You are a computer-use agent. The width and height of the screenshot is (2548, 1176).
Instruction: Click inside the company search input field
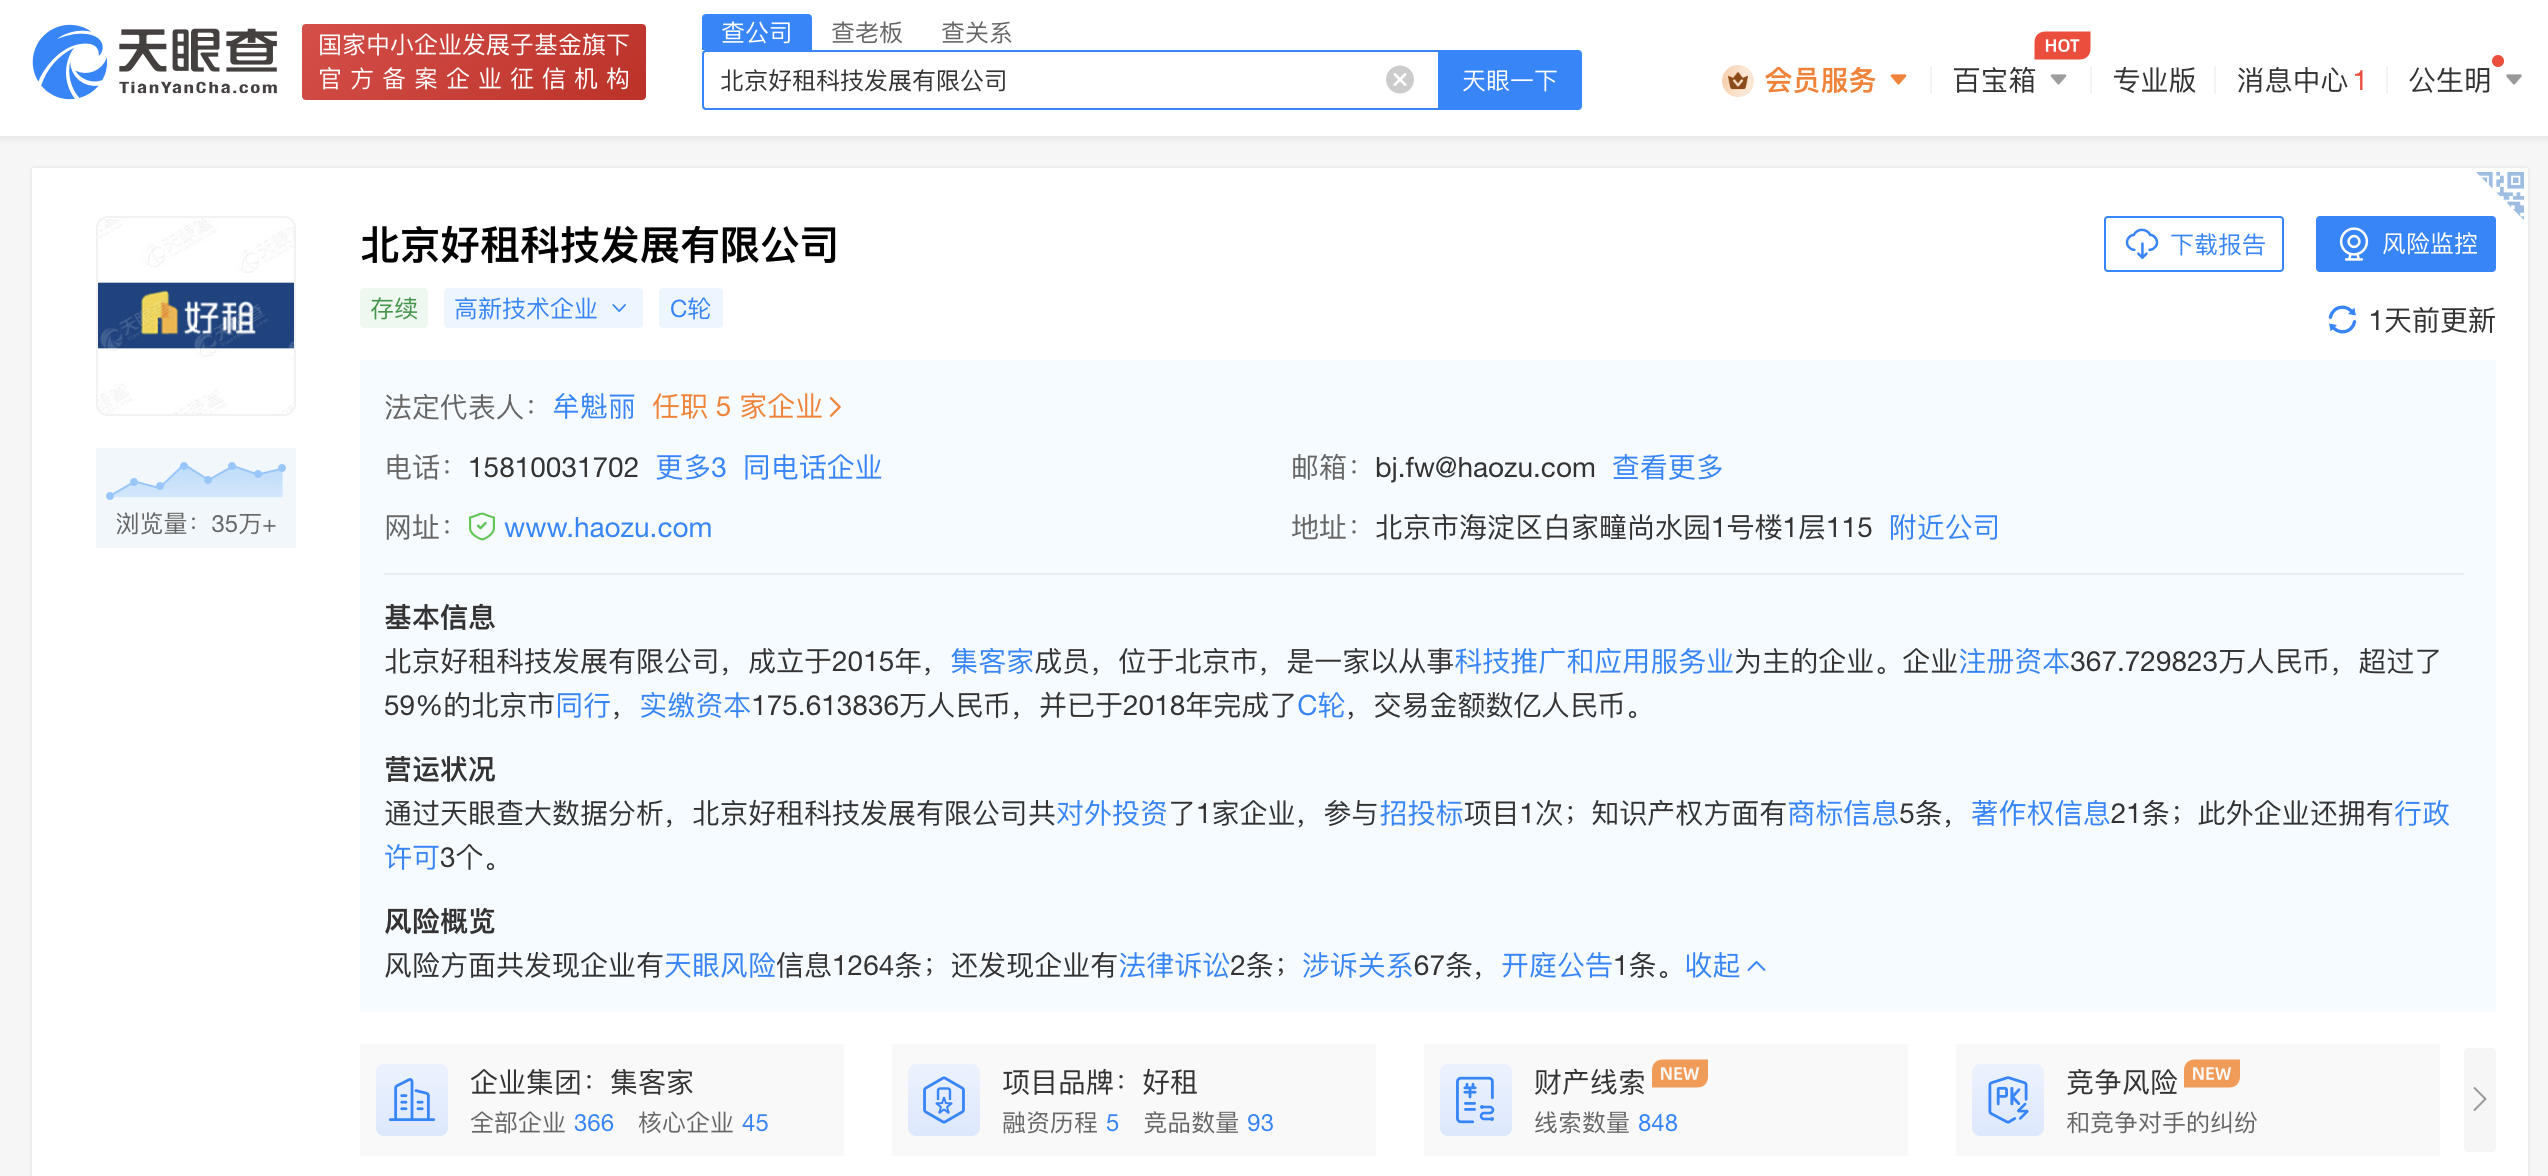1050,80
